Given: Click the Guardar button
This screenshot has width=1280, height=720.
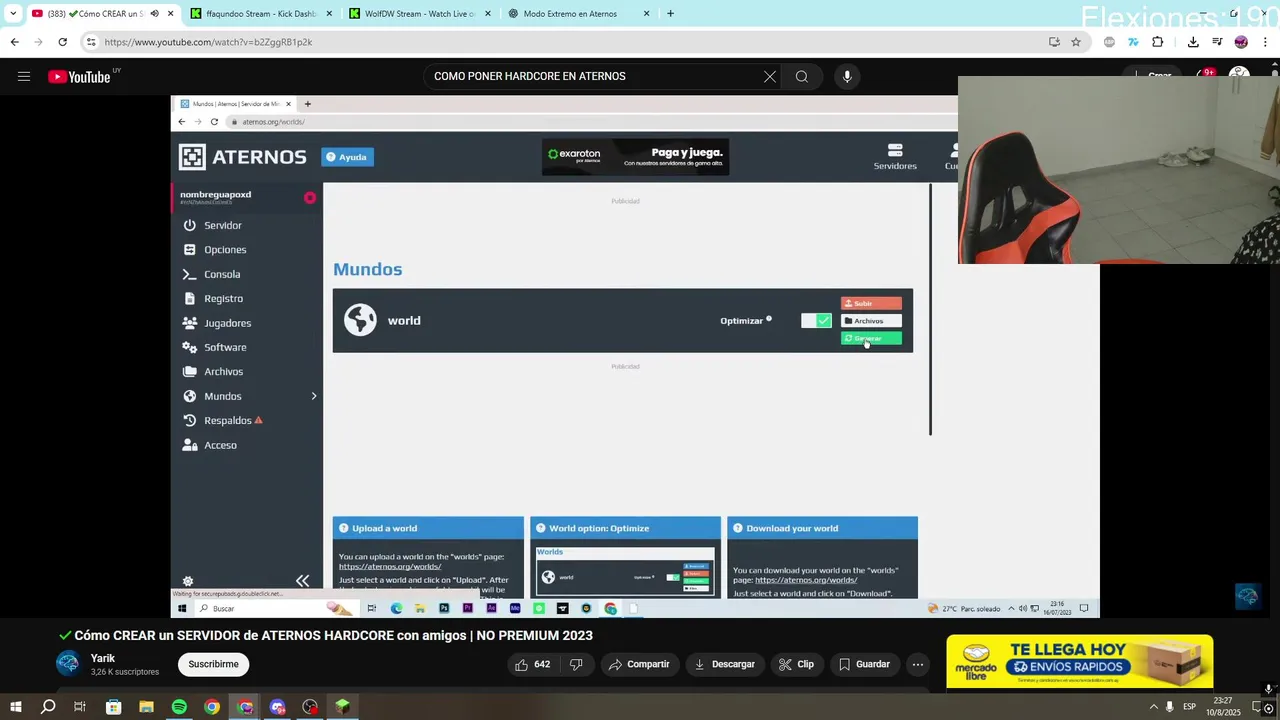Looking at the screenshot, I should (864, 664).
